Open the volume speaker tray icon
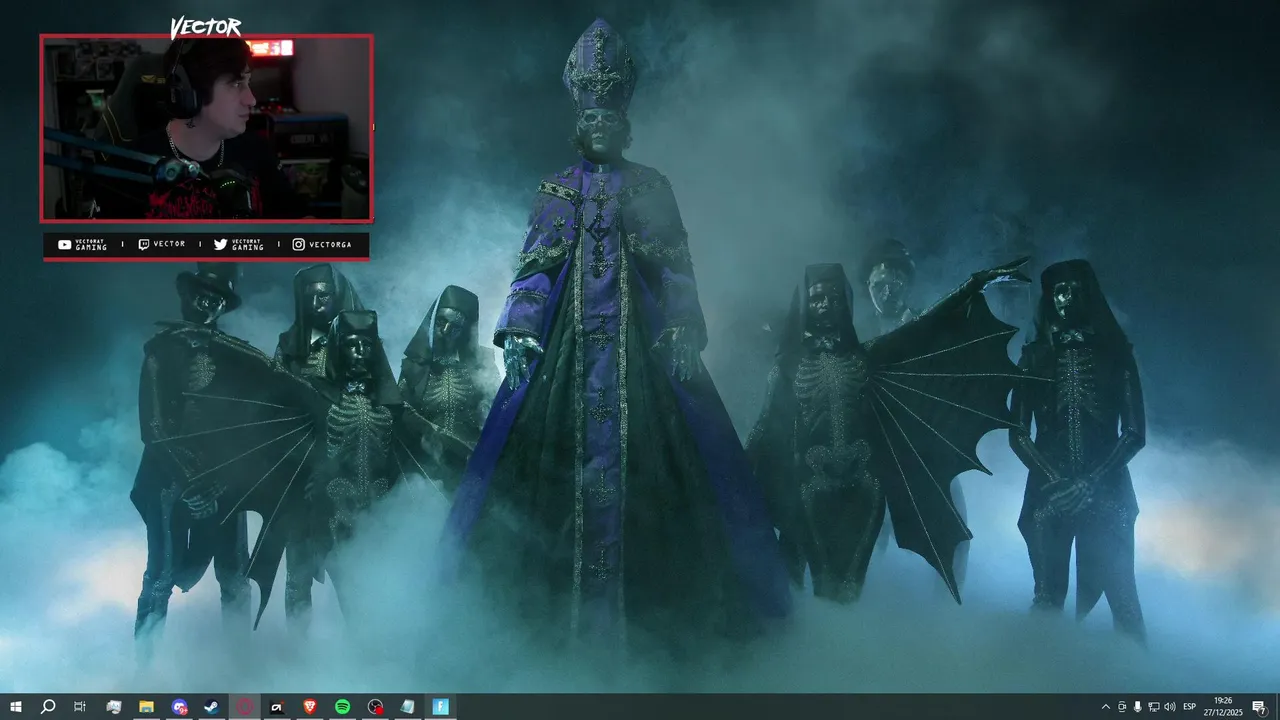 (x=1170, y=707)
